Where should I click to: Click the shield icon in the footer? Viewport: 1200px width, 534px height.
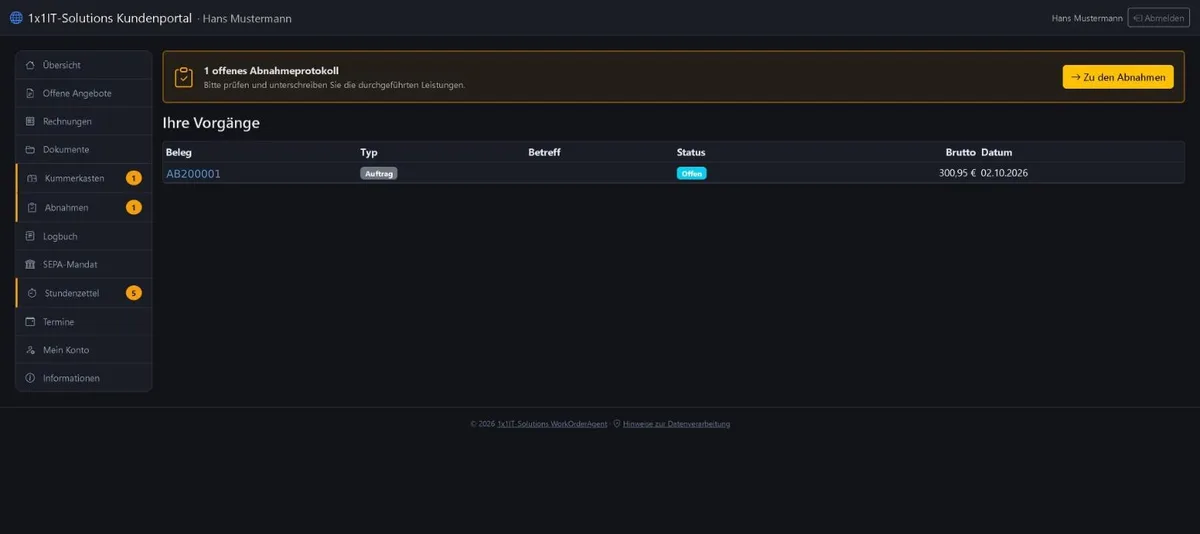617,424
